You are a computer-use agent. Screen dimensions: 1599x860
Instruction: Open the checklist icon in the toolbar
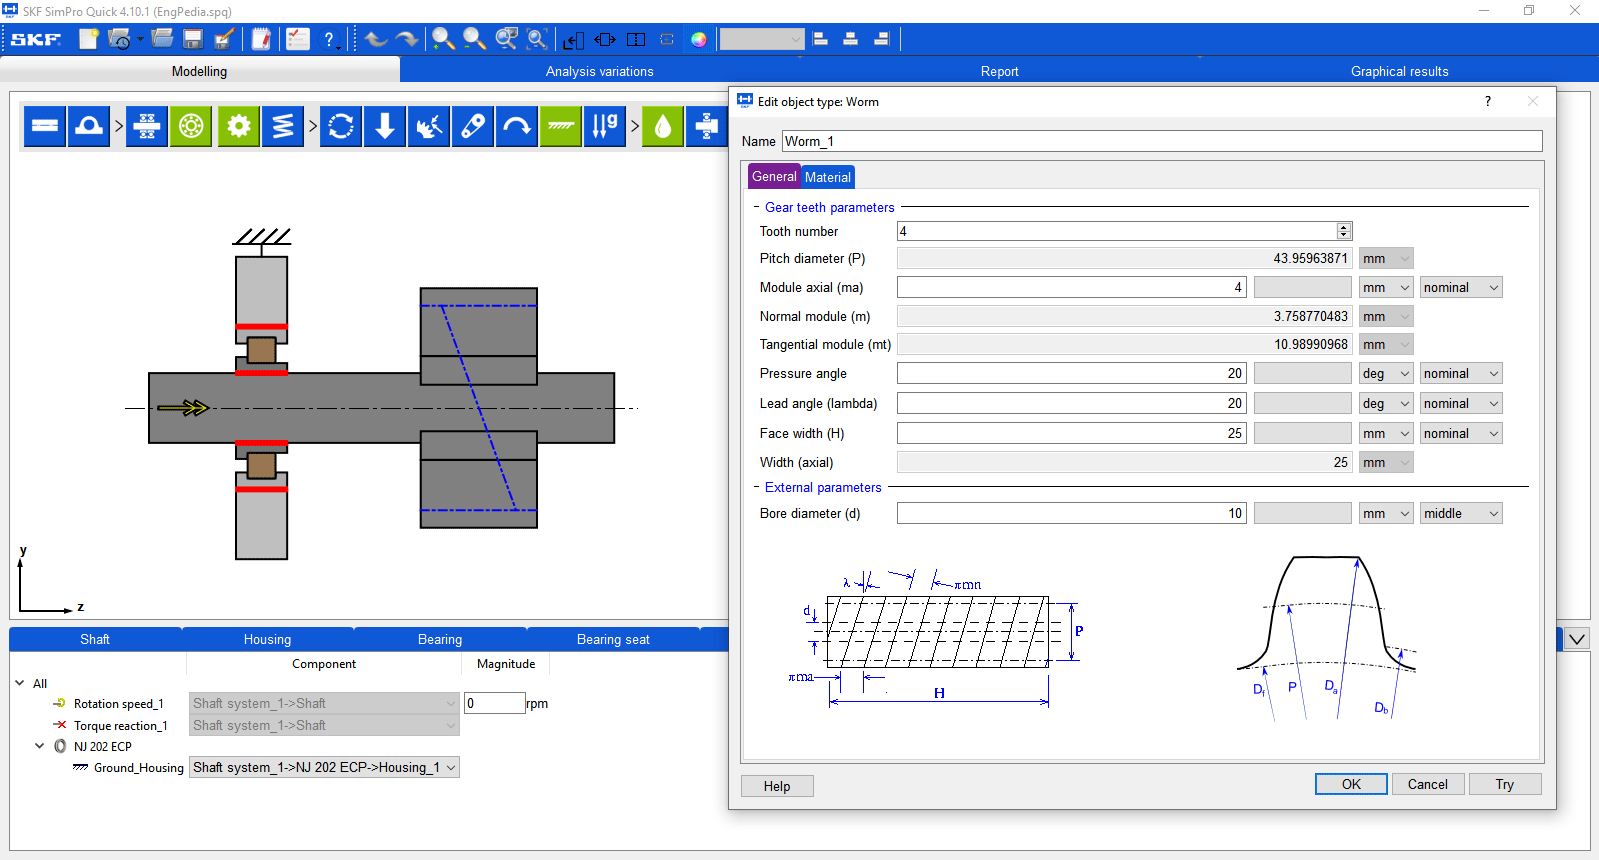tap(298, 39)
